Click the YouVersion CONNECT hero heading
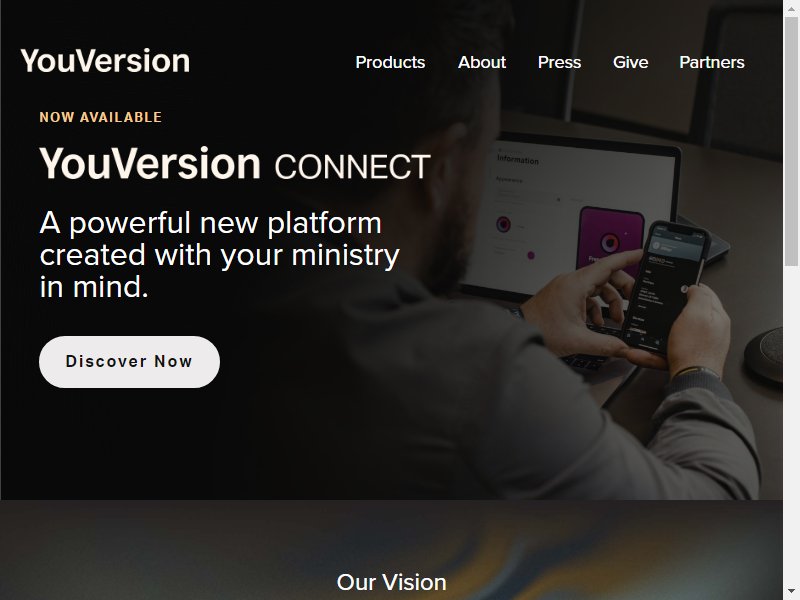This screenshot has height=600, width=800. pyautogui.click(x=235, y=164)
